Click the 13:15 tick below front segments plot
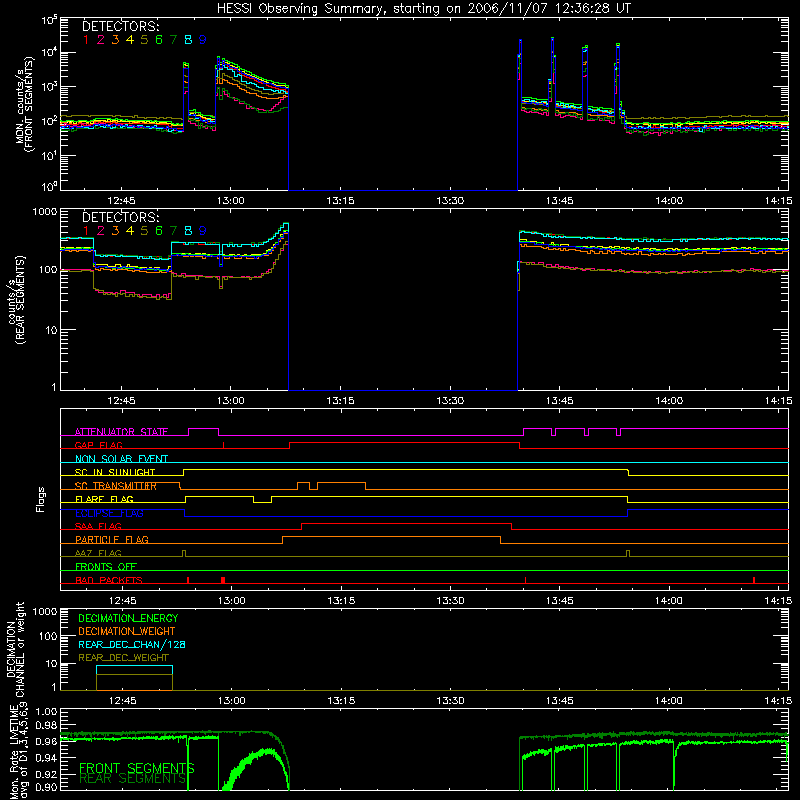 point(340,201)
